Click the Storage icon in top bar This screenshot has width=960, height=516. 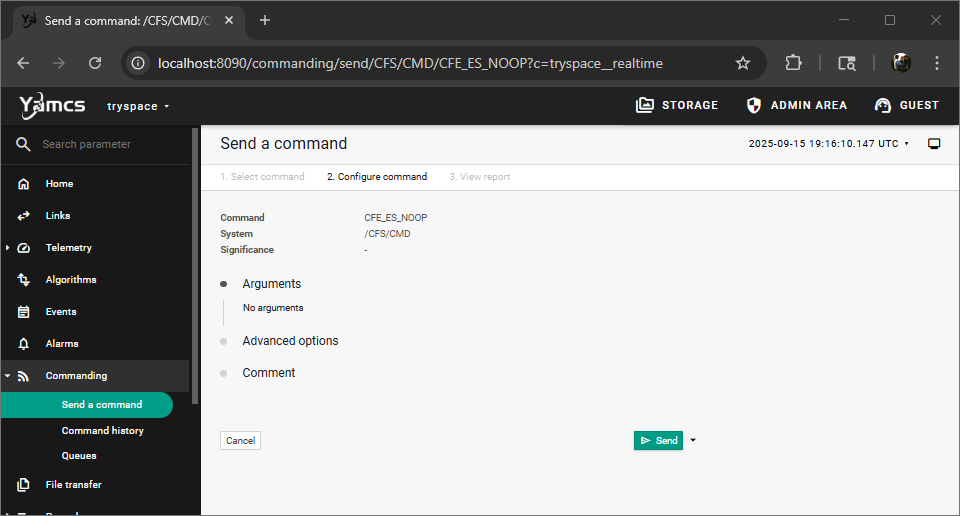(645, 105)
